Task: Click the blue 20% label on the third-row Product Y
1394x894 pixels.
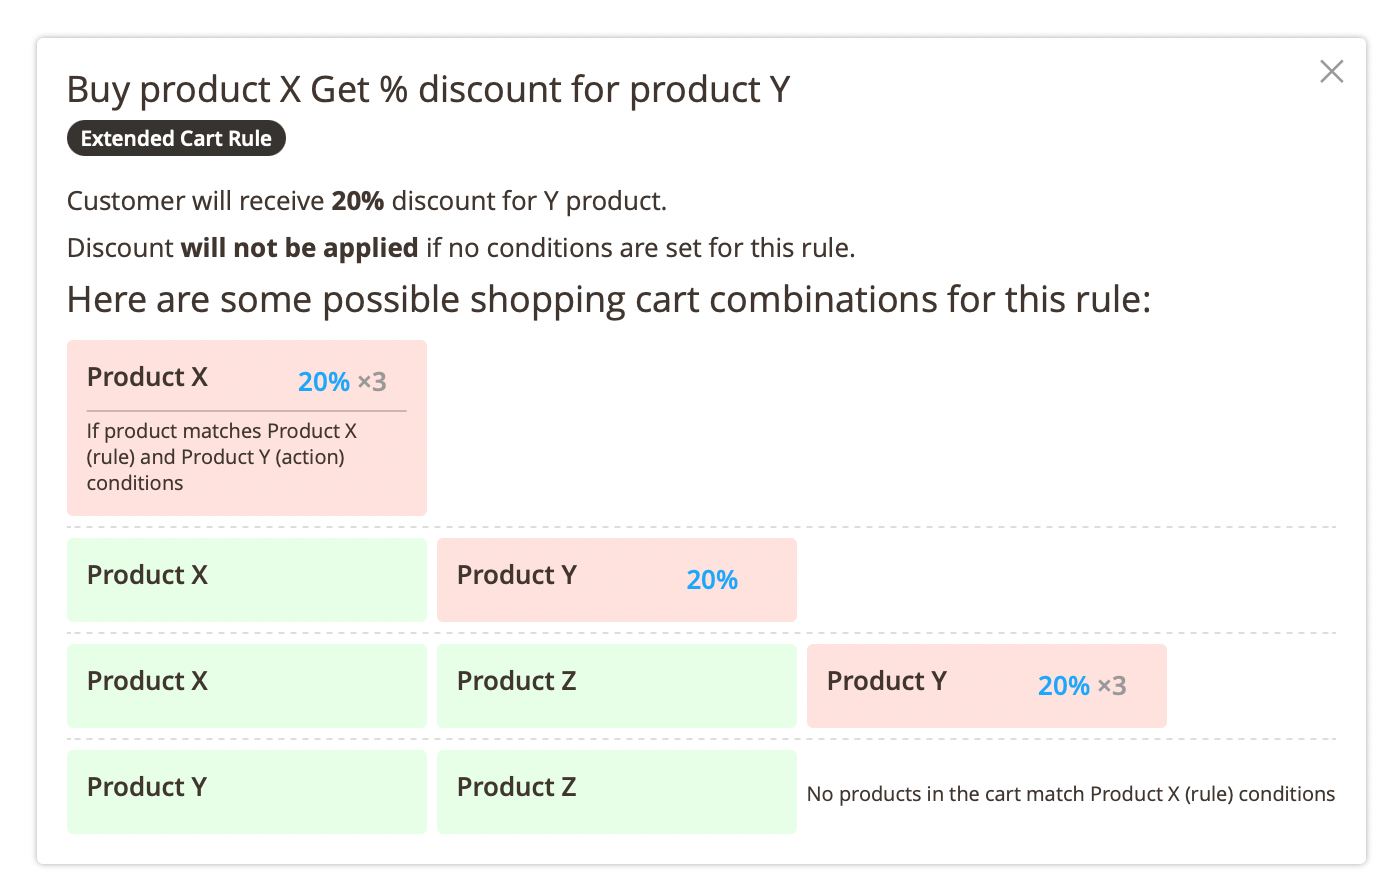Action: pyautogui.click(x=1063, y=685)
